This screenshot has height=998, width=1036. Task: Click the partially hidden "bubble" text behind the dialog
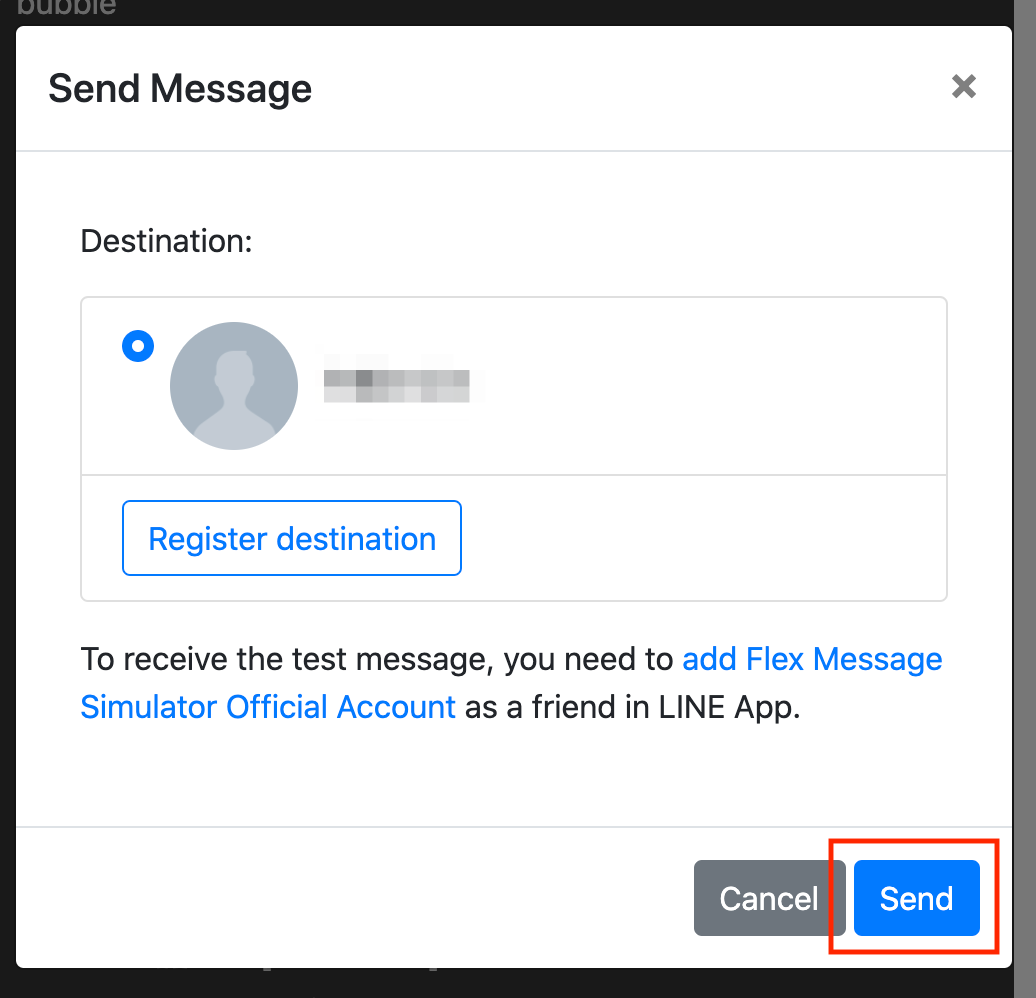click(66, 9)
